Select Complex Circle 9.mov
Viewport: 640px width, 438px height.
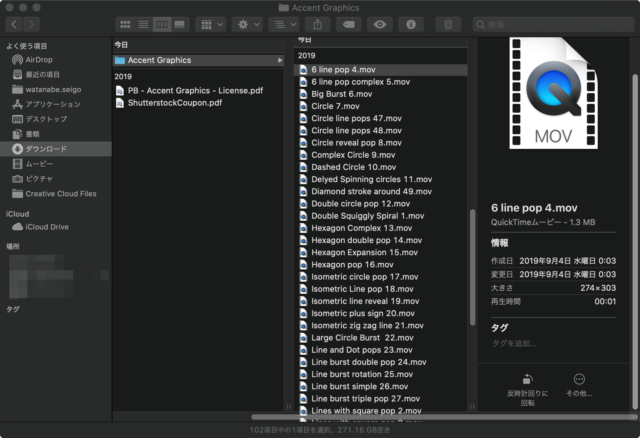380,155
